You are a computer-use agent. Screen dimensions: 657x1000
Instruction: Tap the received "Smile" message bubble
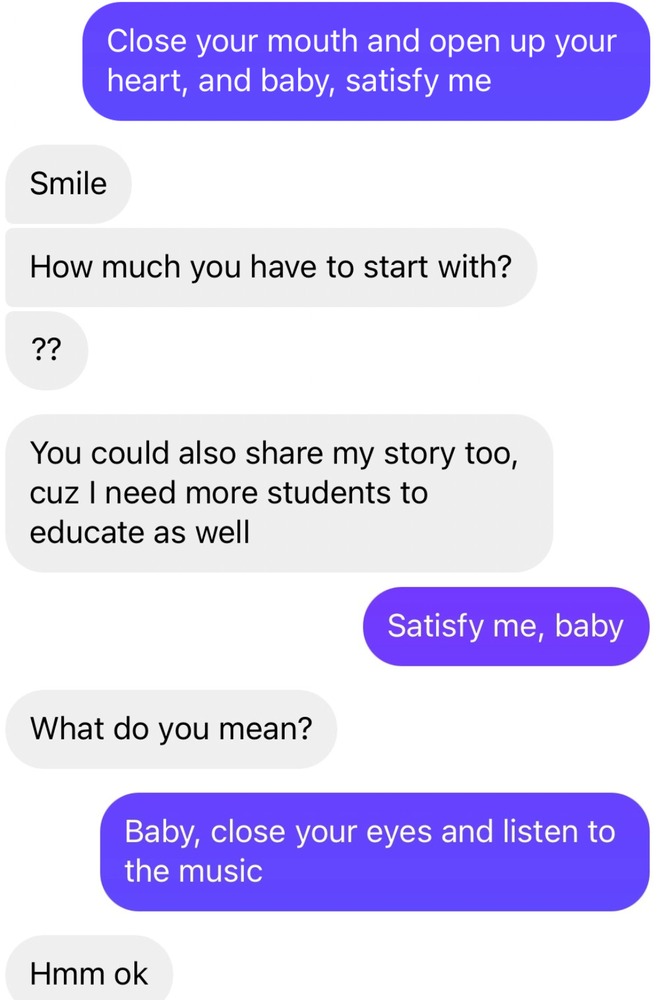pos(68,184)
